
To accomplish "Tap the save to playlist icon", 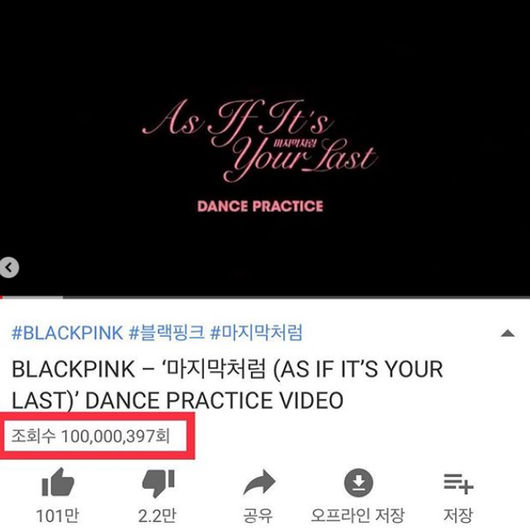I will [458, 484].
